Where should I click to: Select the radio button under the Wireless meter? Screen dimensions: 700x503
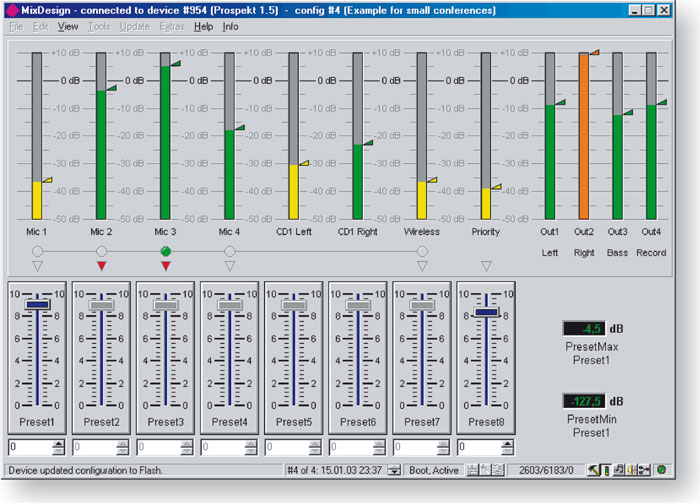(422, 251)
